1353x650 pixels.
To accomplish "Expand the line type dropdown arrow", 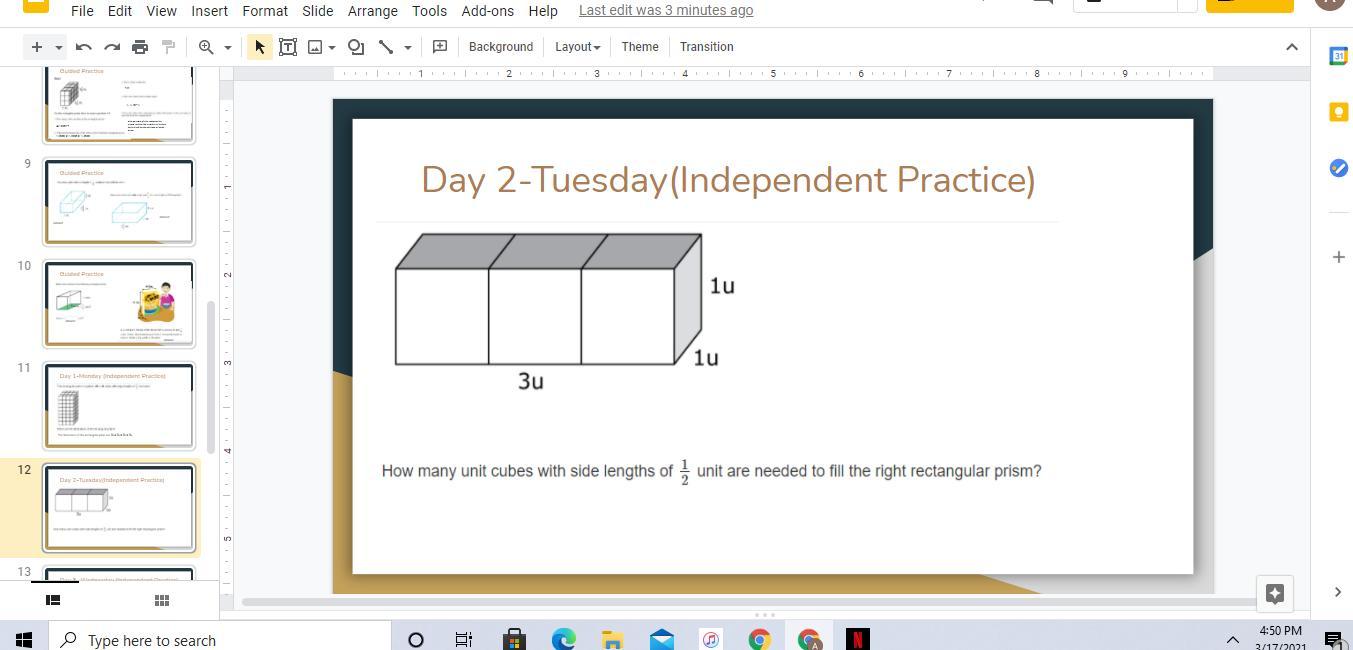I will [407, 47].
